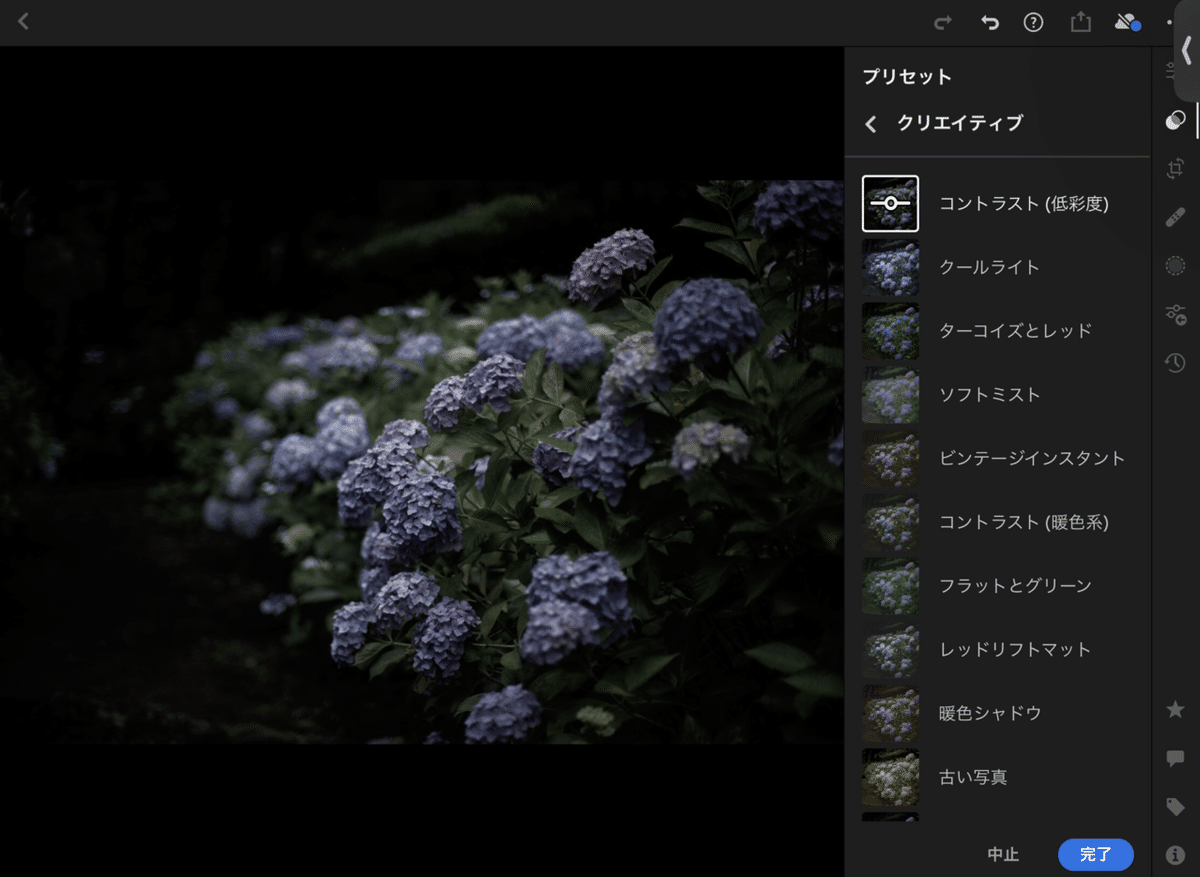1200x877 pixels.
Task: Click the プリセット panel heading
Action: (x=907, y=77)
